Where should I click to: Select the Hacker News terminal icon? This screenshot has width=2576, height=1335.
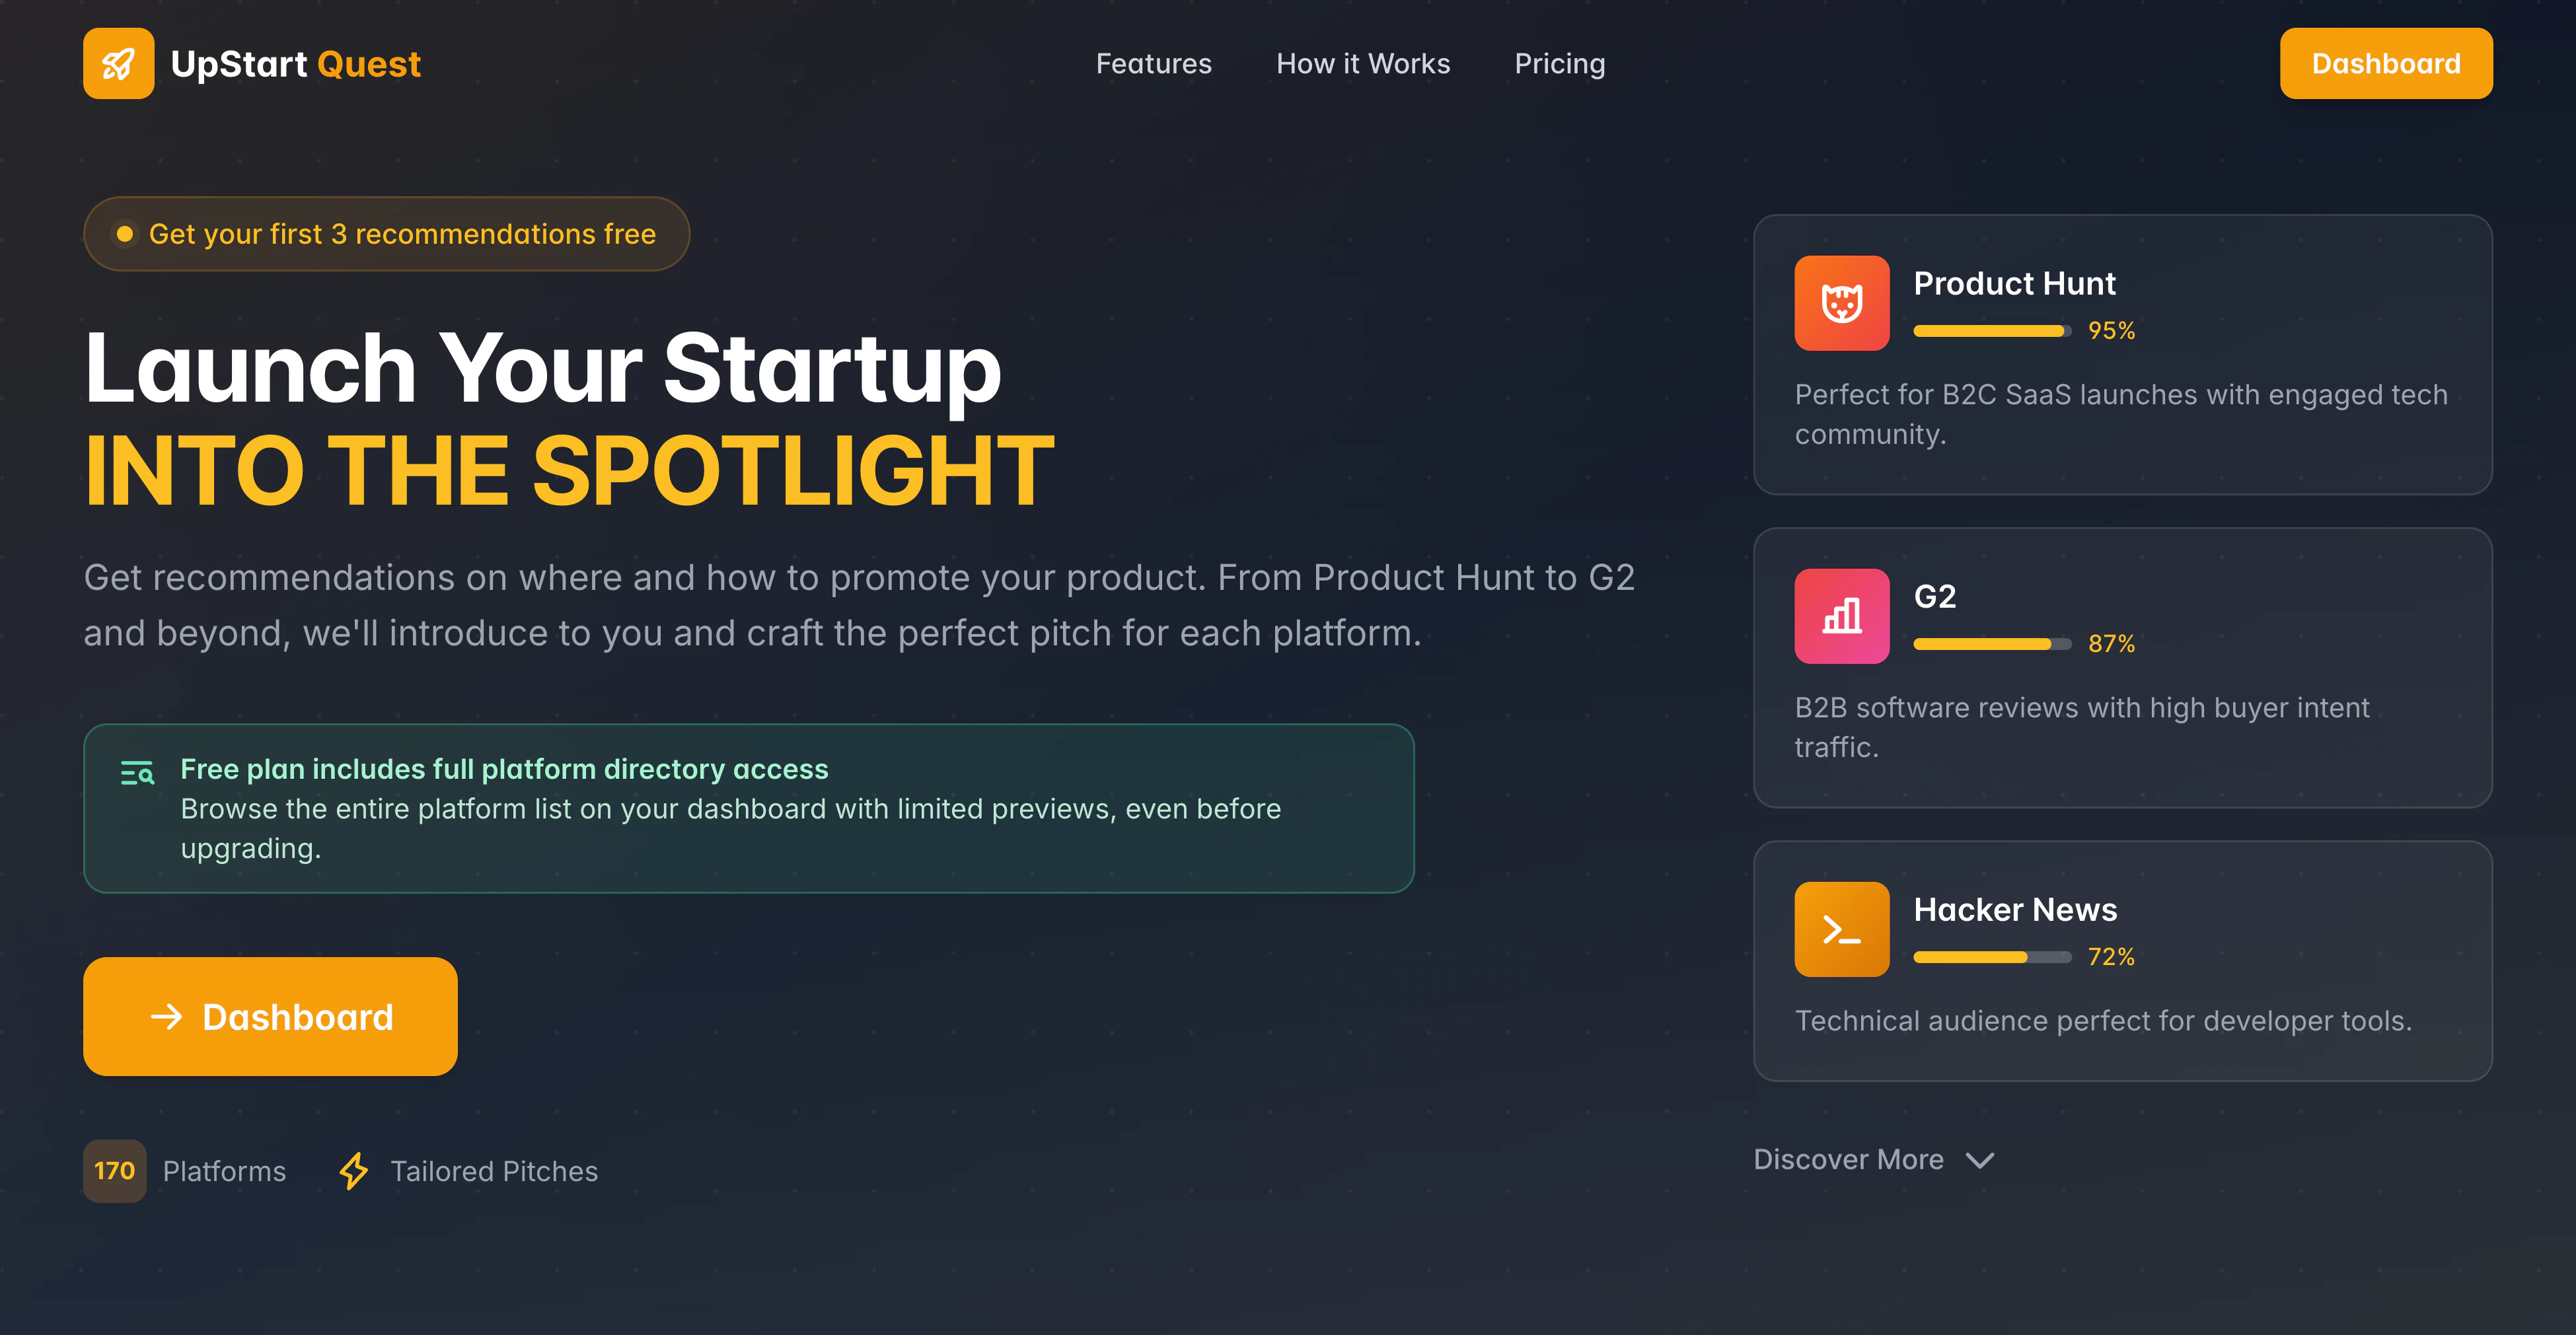[x=1841, y=929]
